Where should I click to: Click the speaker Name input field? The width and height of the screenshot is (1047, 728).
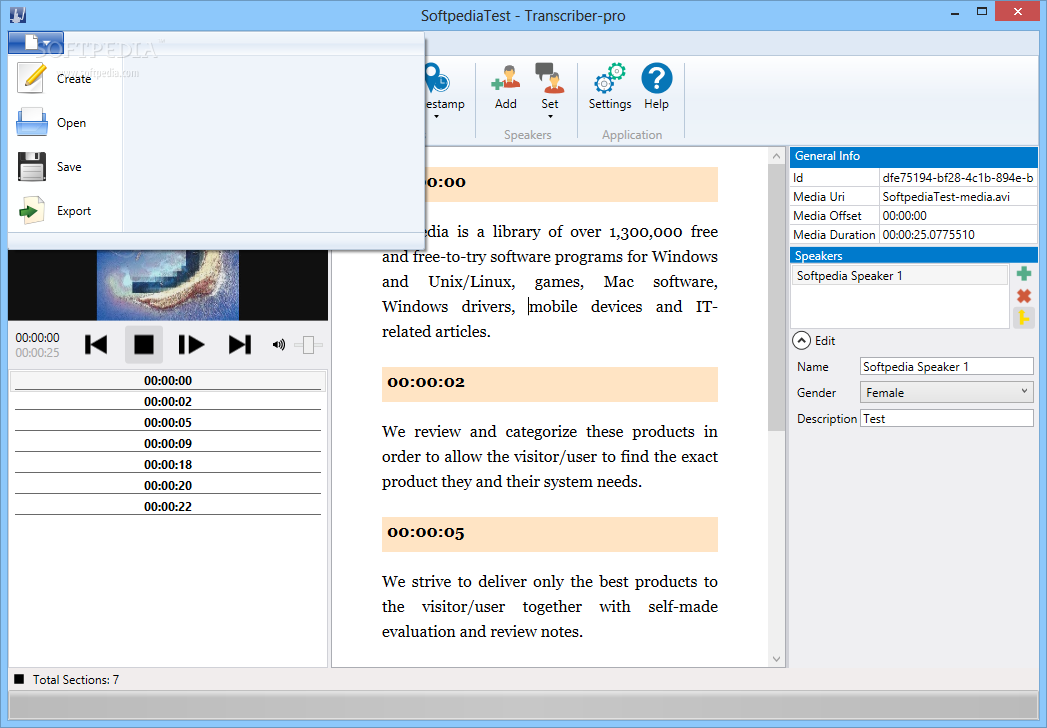tap(946, 367)
